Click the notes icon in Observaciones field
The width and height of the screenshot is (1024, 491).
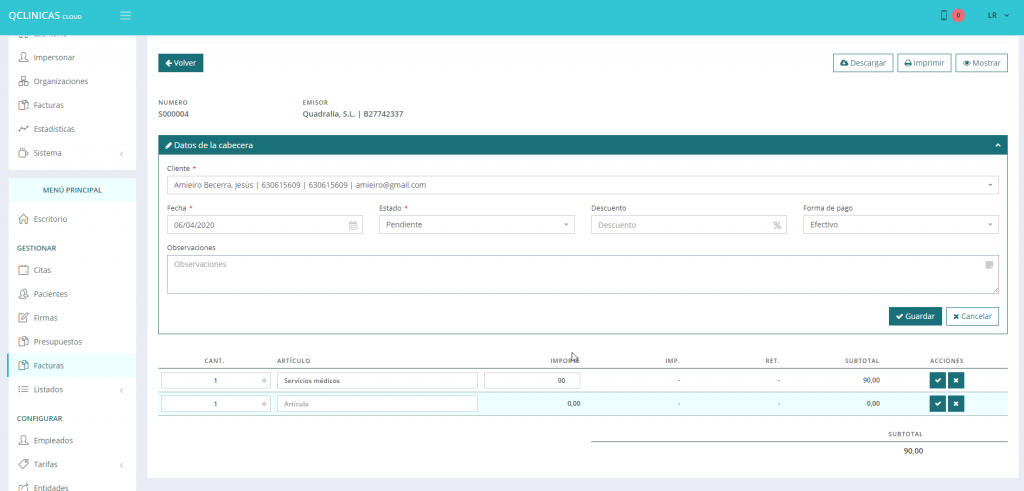pos(989,265)
